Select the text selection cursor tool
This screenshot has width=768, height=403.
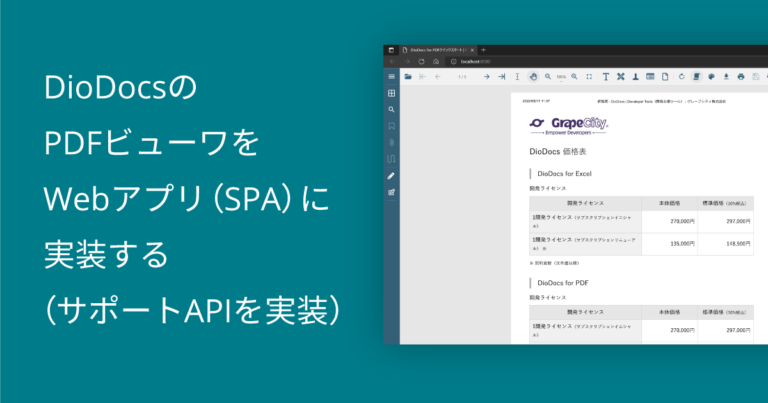pos(517,77)
